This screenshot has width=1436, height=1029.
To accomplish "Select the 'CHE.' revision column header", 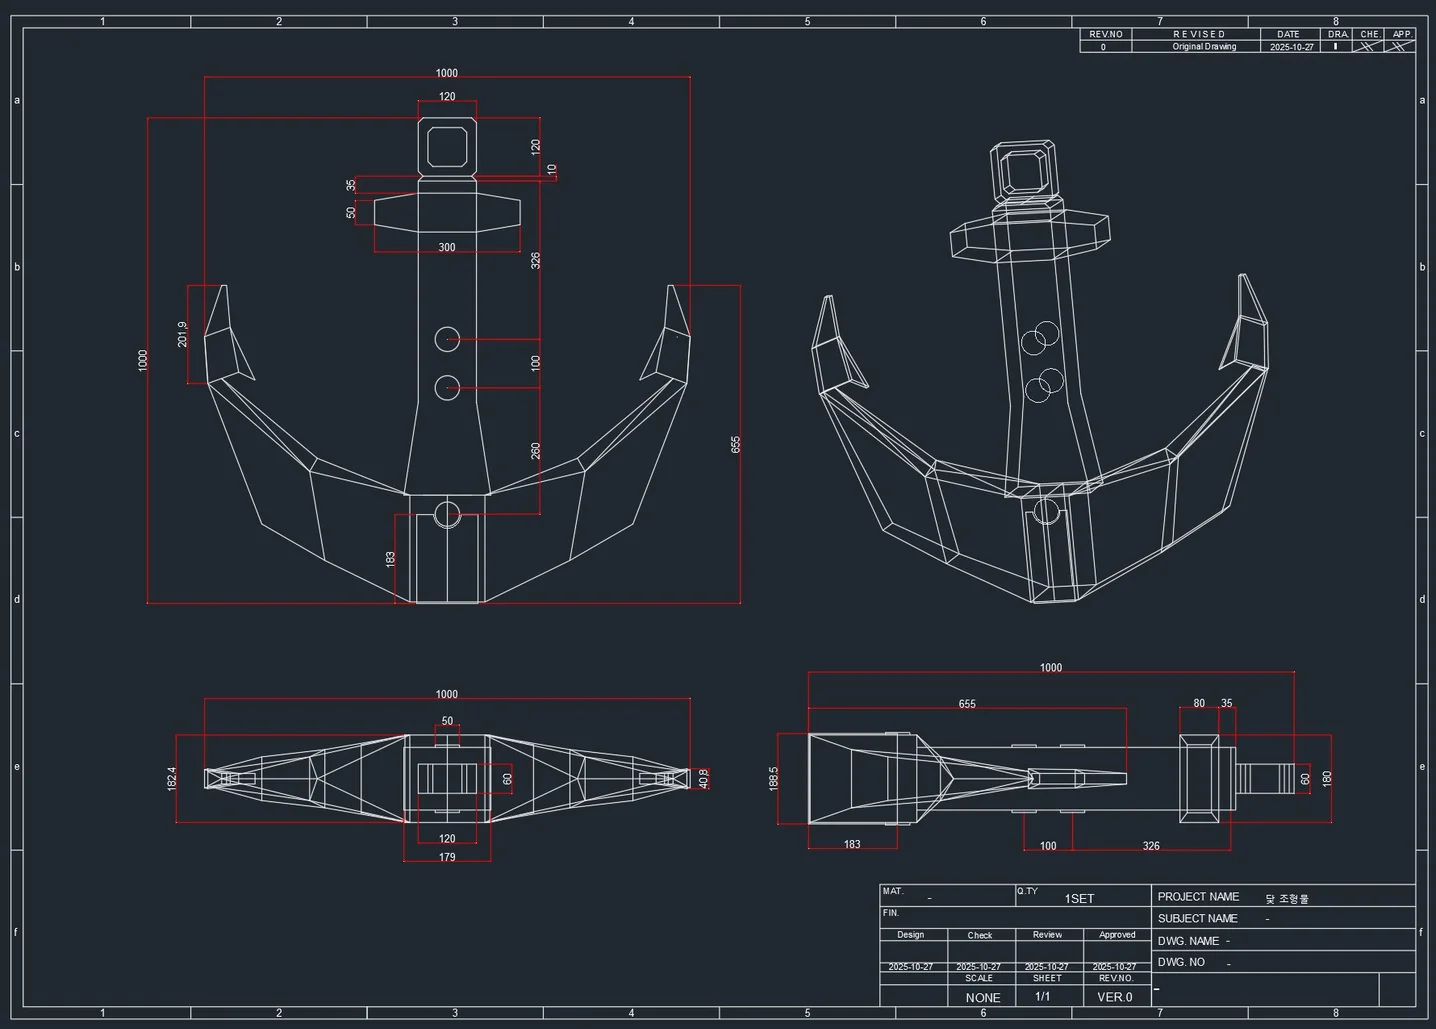I will pos(1370,34).
